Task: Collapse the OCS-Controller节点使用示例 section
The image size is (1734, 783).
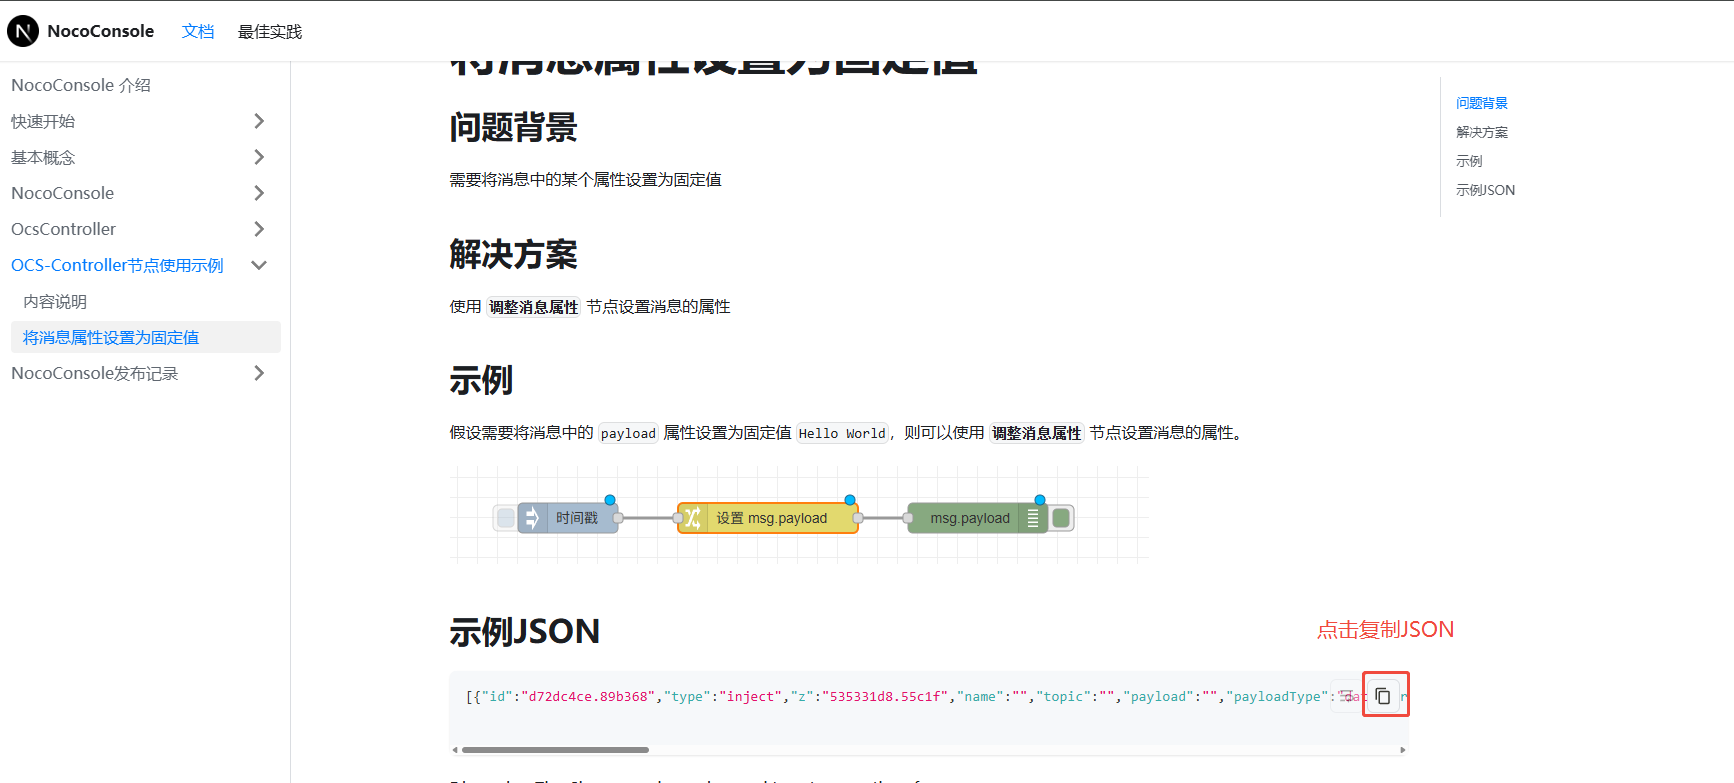Action: click(x=259, y=265)
